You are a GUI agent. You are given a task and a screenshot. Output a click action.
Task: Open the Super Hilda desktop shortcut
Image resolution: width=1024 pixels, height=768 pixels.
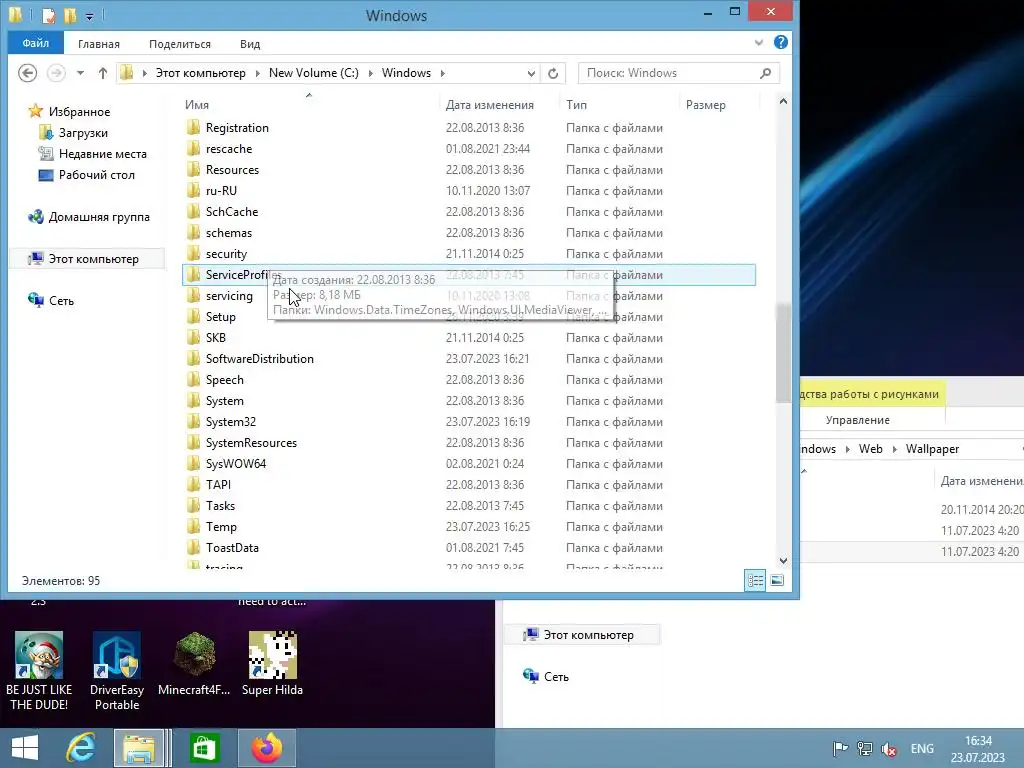click(x=272, y=664)
